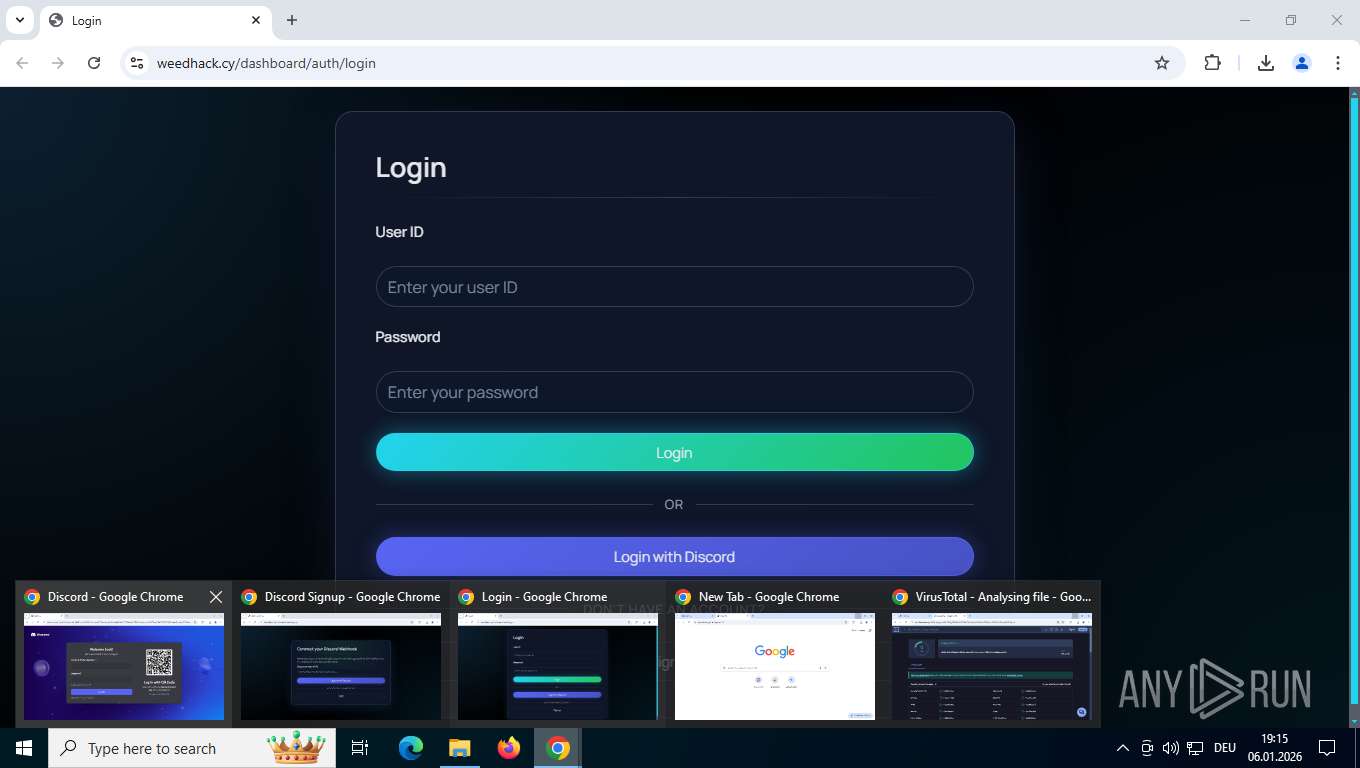The width and height of the screenshot is (1360, 768).
Task: Focus the address bar URL
Action: coord(266,63)
